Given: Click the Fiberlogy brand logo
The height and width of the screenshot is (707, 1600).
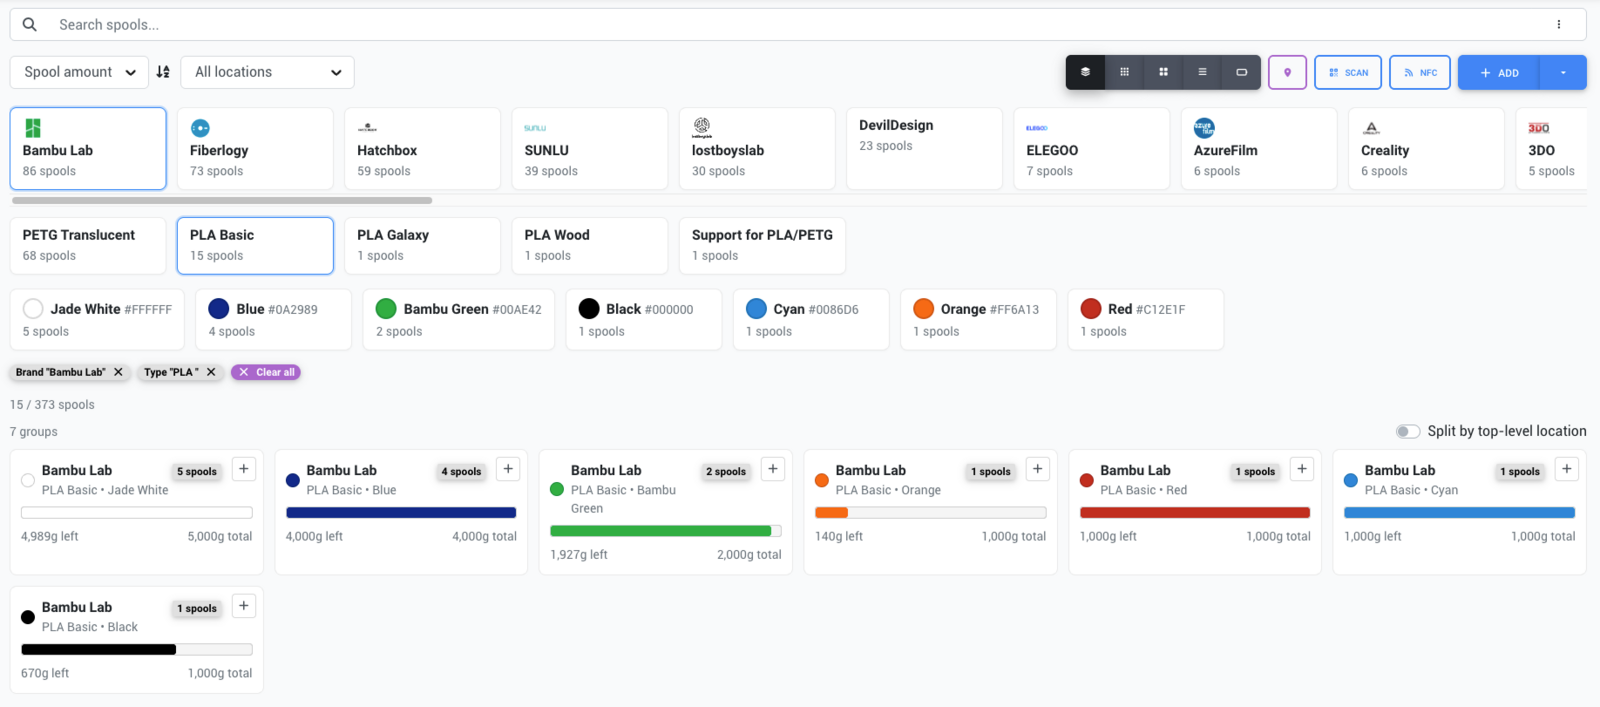Looking at the screenshot, I should click(200, 128).
